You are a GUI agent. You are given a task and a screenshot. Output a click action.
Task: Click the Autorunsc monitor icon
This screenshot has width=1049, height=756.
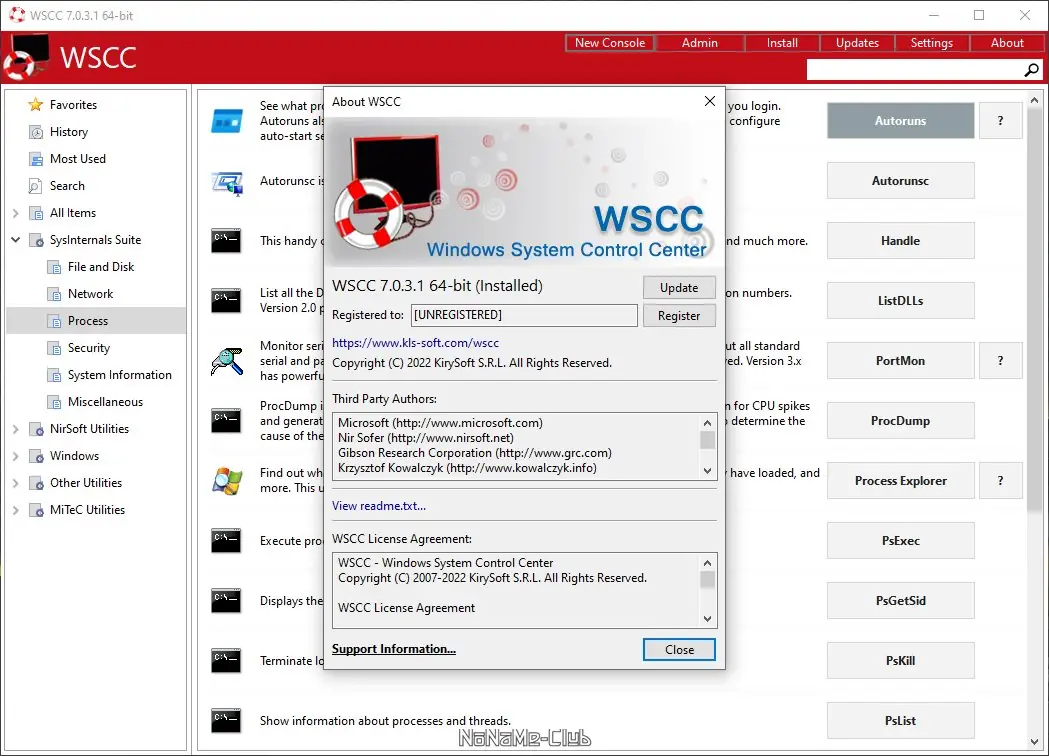click(227, 183)
